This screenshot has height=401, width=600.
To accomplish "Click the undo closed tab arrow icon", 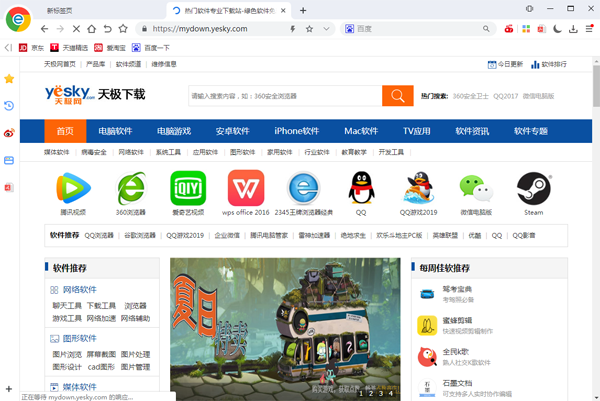I will [x=108, y=29].
